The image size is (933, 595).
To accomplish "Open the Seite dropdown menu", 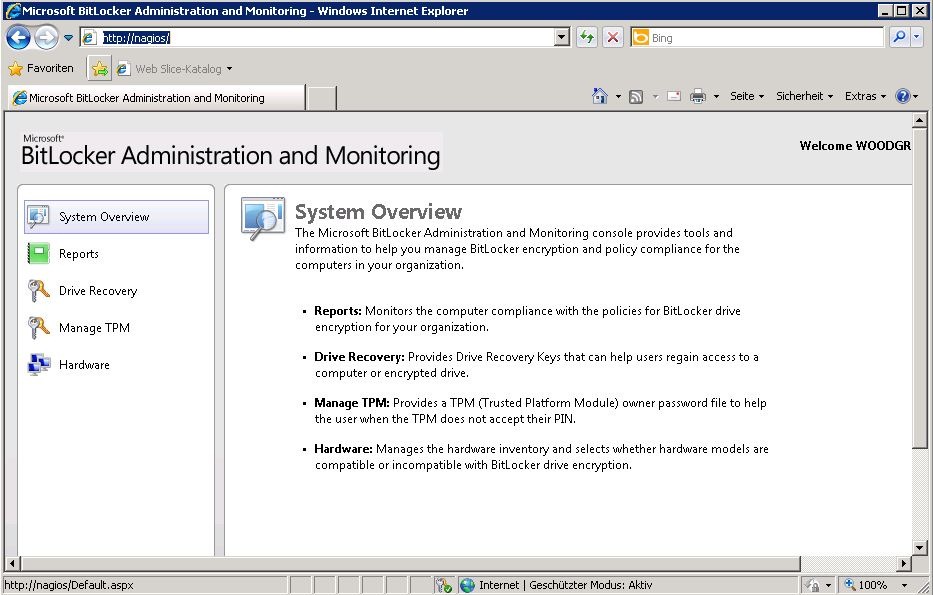I will pos(745,95).
